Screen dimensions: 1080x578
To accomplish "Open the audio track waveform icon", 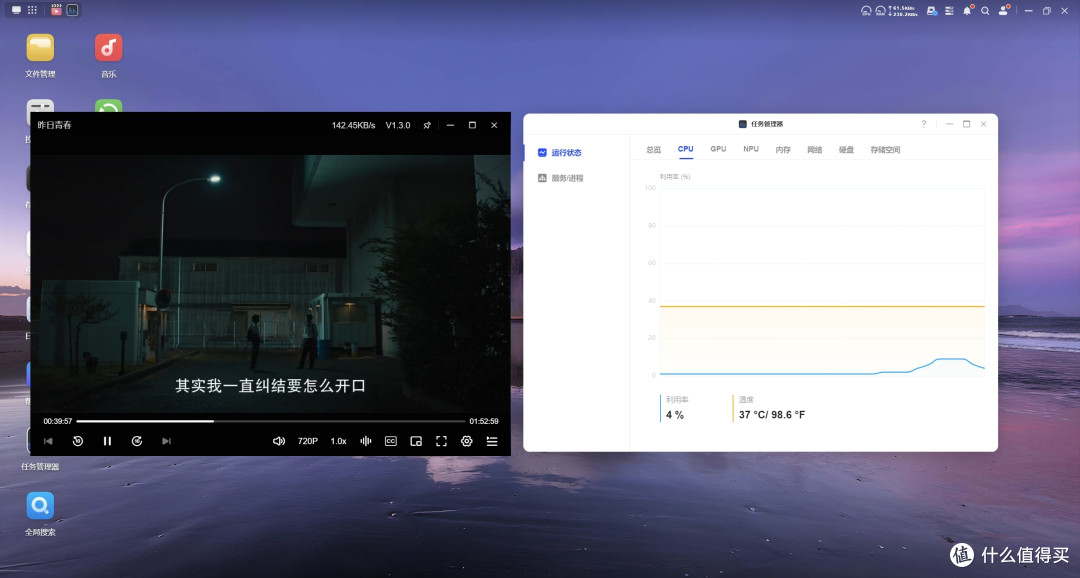I will 366,441.
